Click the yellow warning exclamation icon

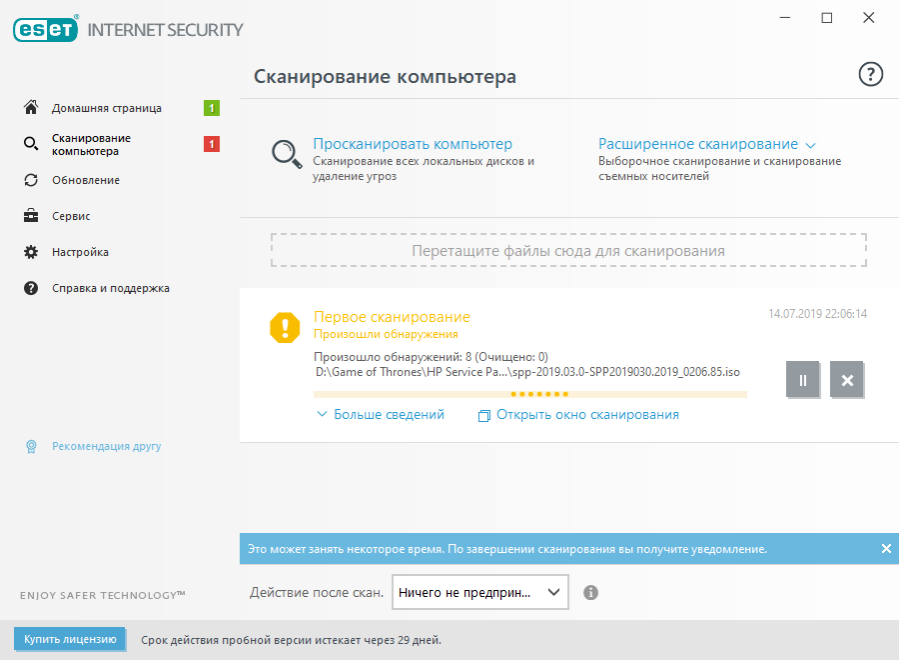click(284, 327)
